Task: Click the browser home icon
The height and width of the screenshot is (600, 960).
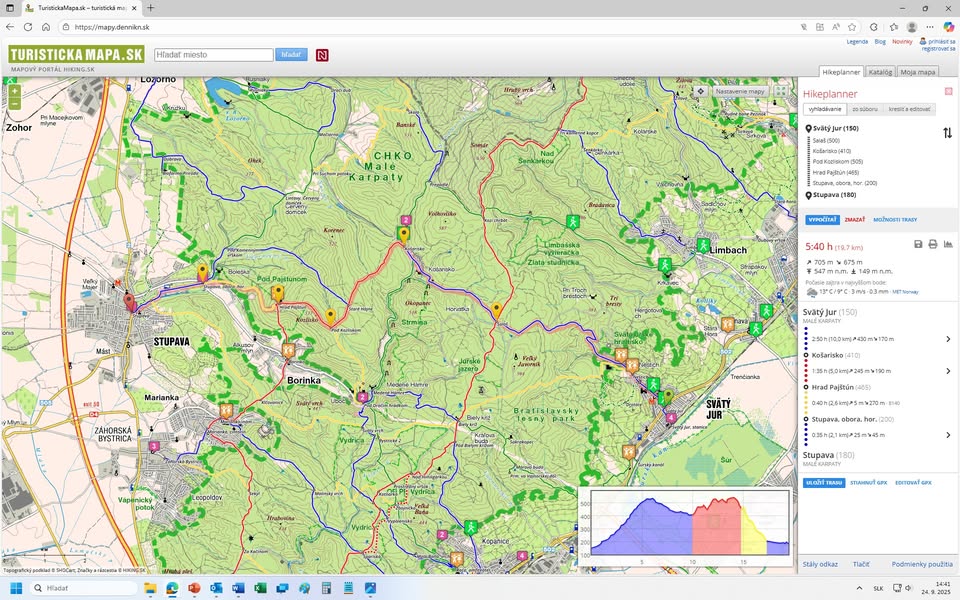Action: pyautogui.click(x=46, y=27)
